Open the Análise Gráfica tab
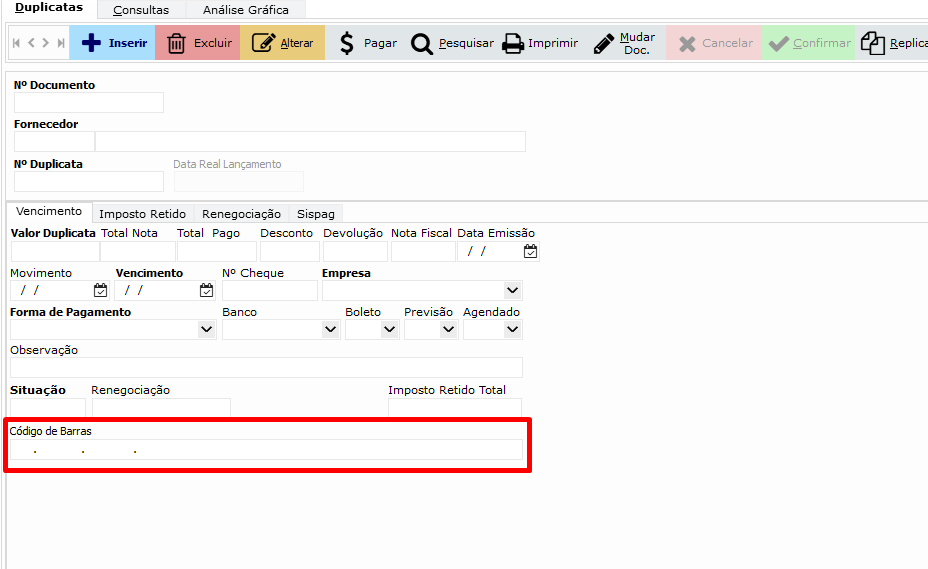Image resolution: width=928 pixels, height=569 pixels. pyautogui.click(x=245, y=10)
